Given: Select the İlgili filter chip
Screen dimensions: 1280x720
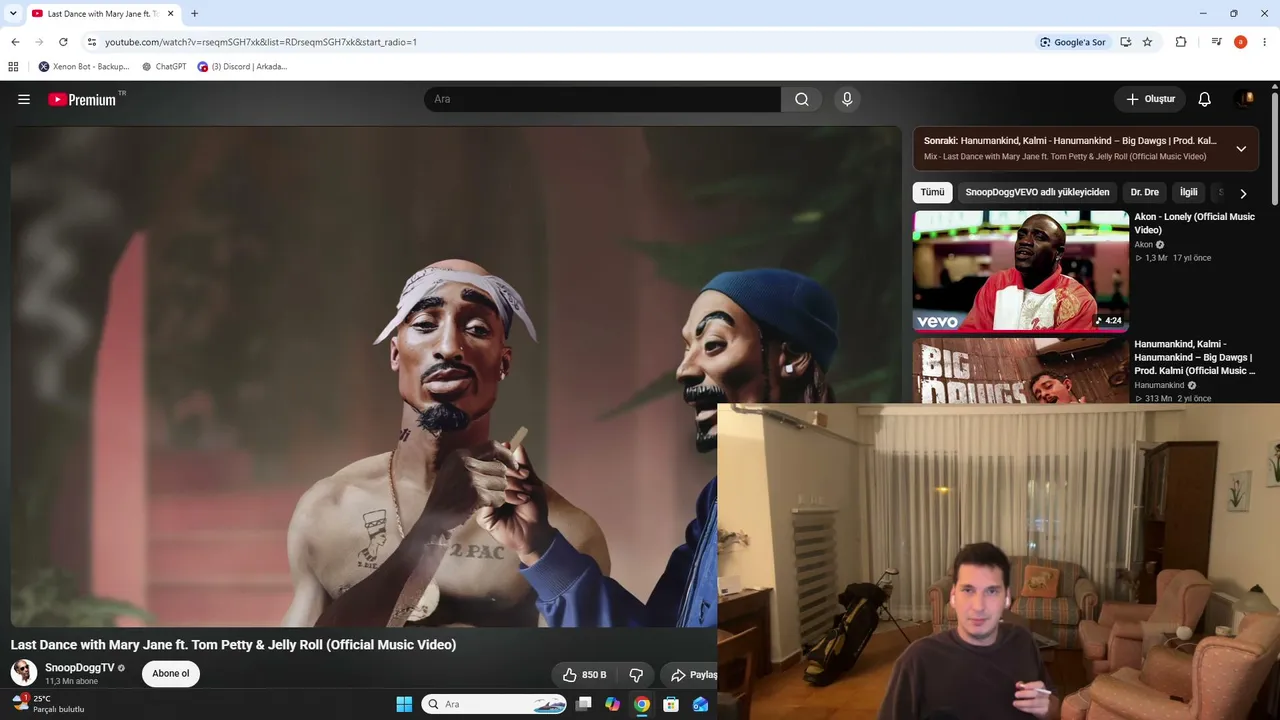Looking at the screenshot, I should (x=1189, y=192).
